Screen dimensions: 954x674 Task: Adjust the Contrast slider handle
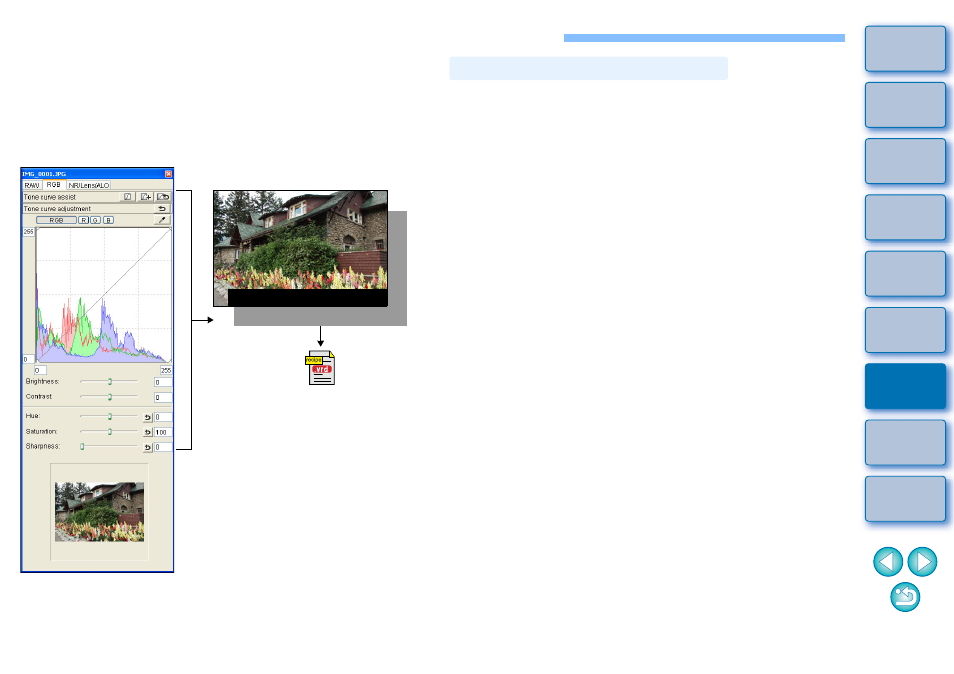coord(110,397)
